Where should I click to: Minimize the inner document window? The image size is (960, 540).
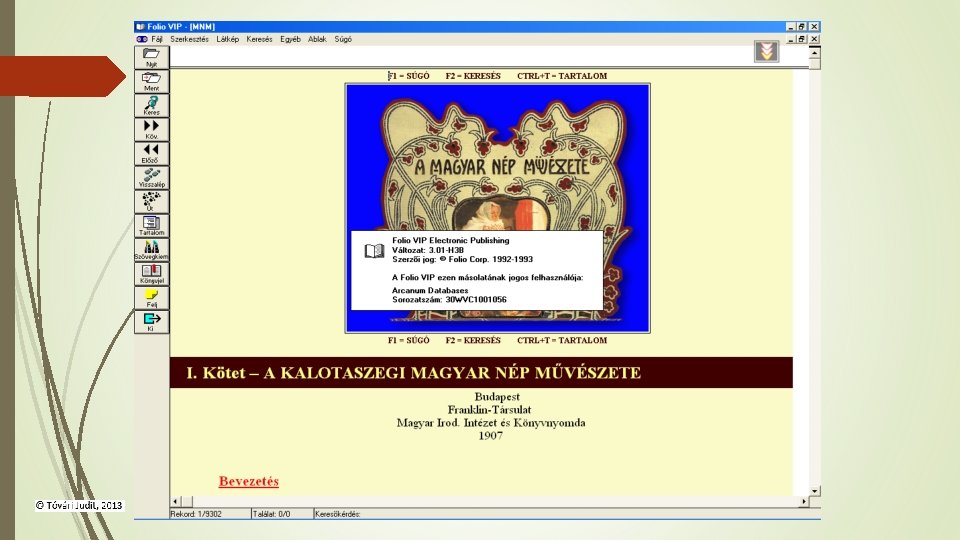click(x=791, y=39)
